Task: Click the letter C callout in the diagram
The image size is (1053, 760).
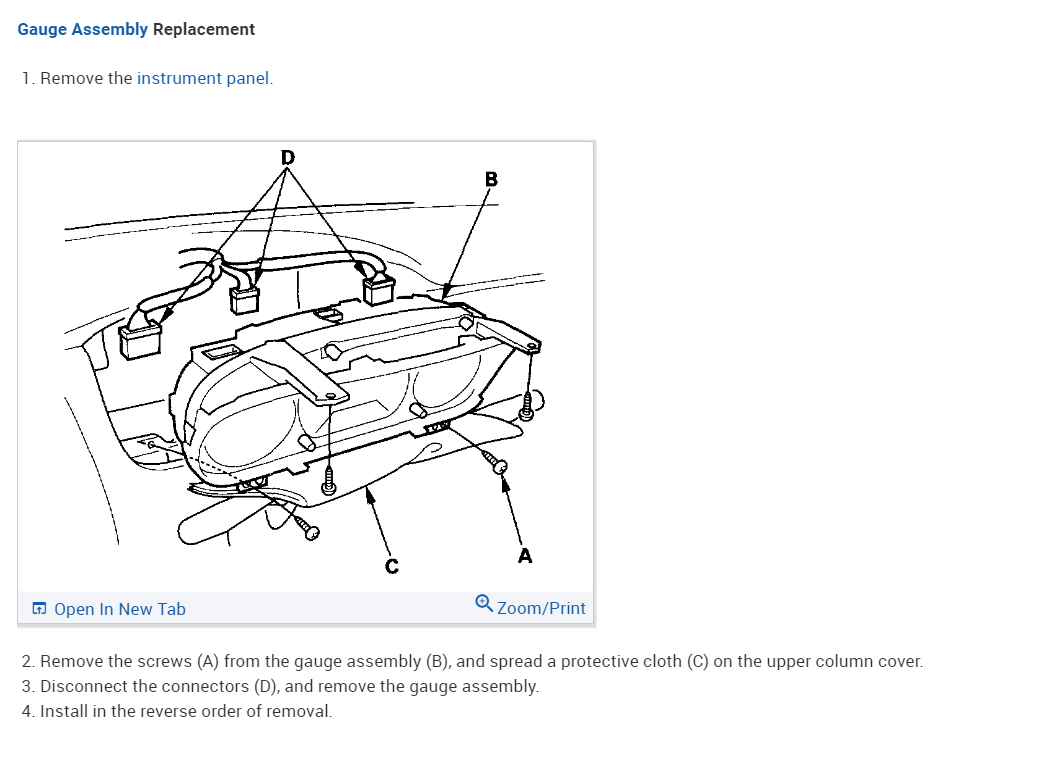Action: (392, 567)
